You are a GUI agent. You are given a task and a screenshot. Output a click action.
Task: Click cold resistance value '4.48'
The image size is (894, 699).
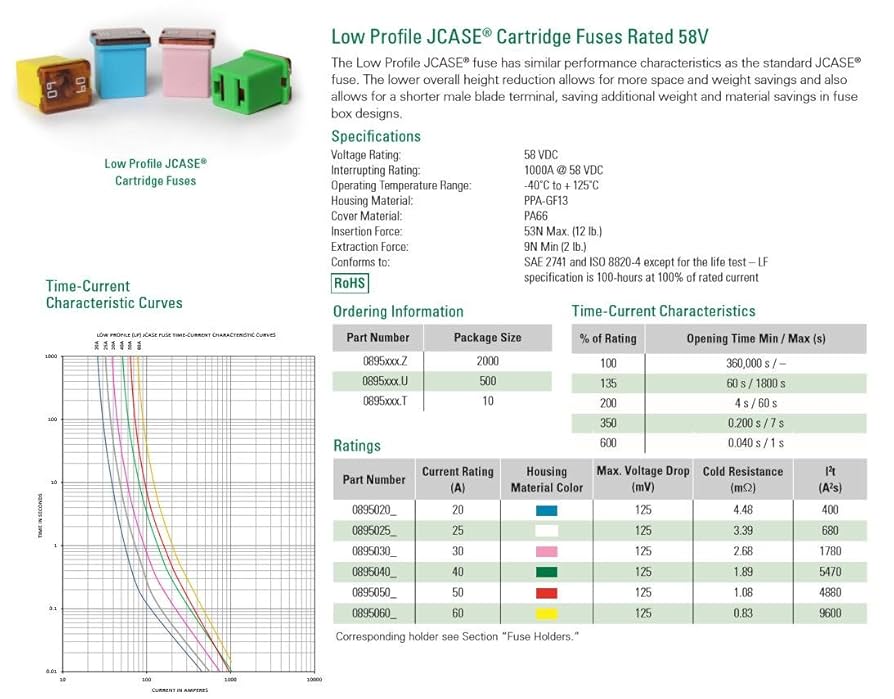[743, 510]
